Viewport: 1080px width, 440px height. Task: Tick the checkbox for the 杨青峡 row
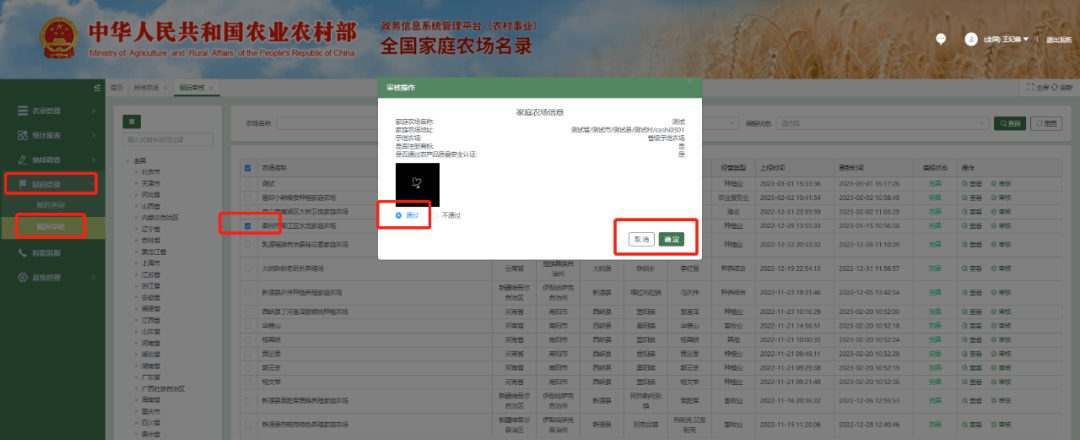[x=247, y=339]
